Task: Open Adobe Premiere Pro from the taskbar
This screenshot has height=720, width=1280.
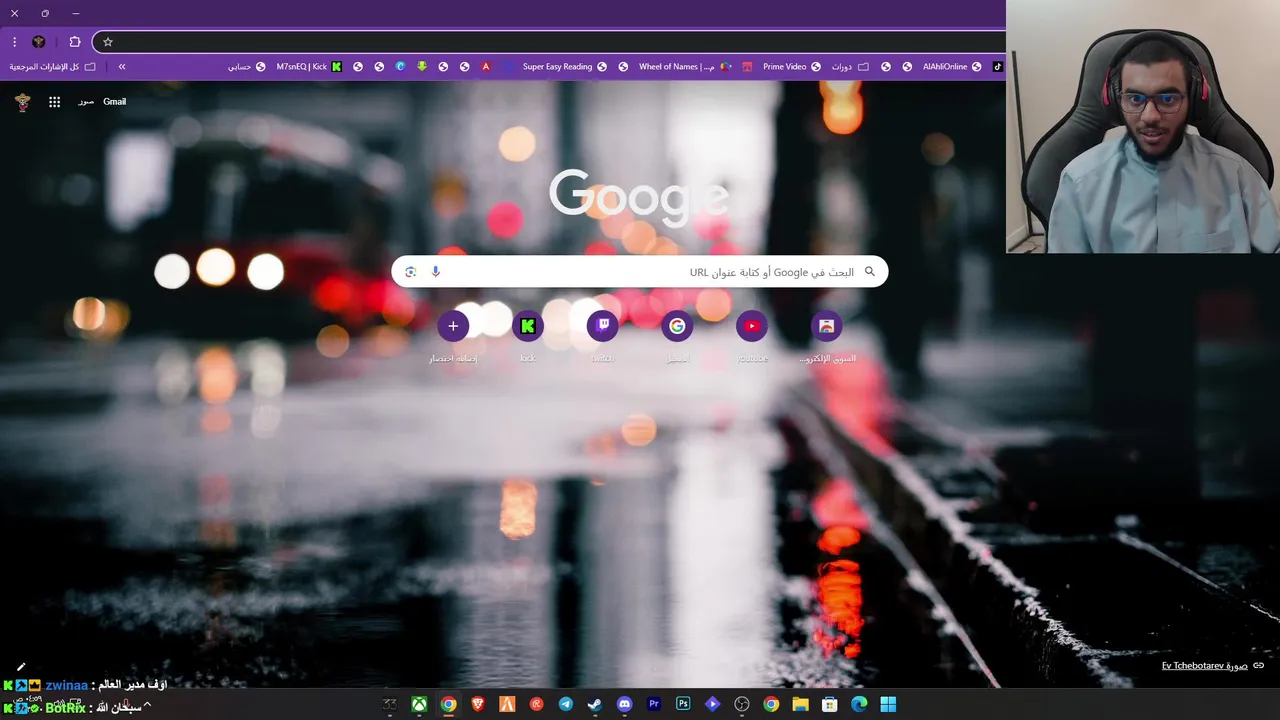Action: [654, 704]
